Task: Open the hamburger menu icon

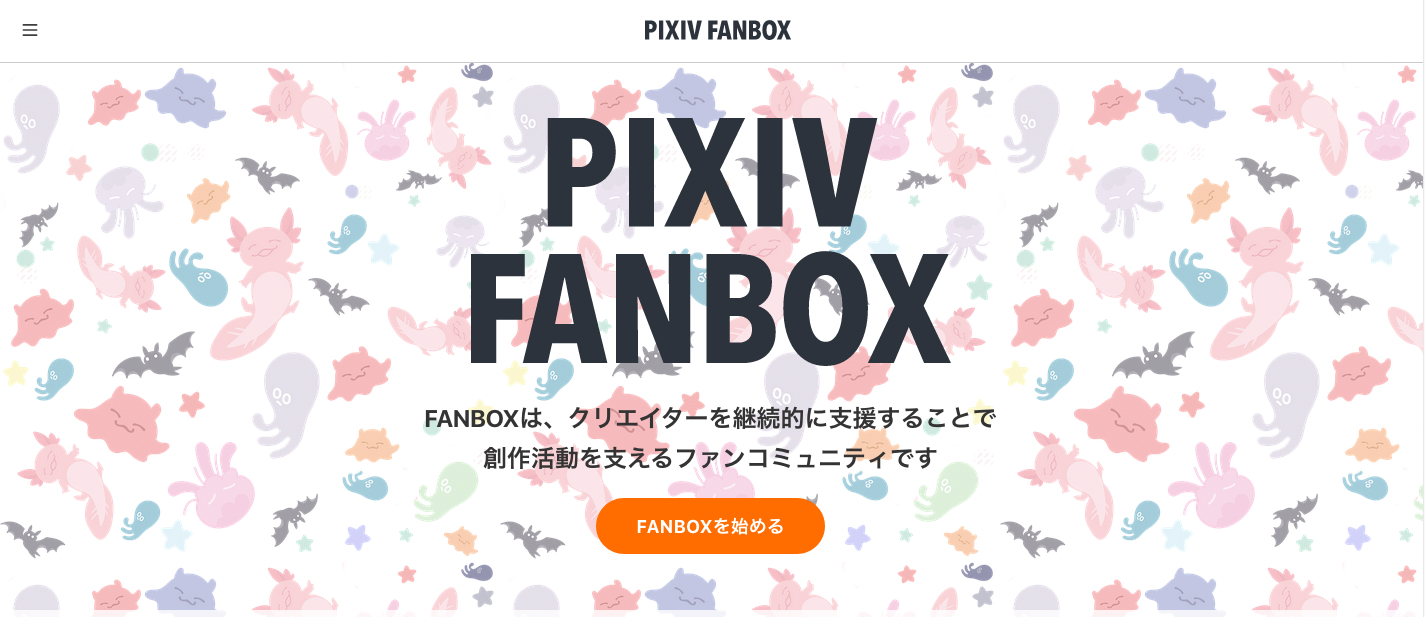Action: (x=30, y=30)
